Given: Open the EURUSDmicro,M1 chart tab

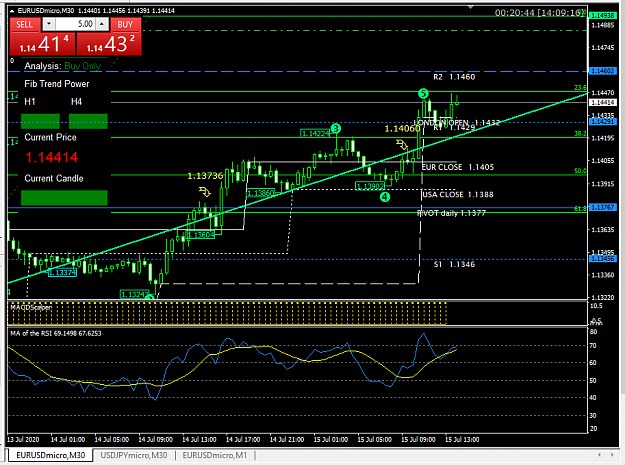Looking at the screenshot, I should (214, 455).
